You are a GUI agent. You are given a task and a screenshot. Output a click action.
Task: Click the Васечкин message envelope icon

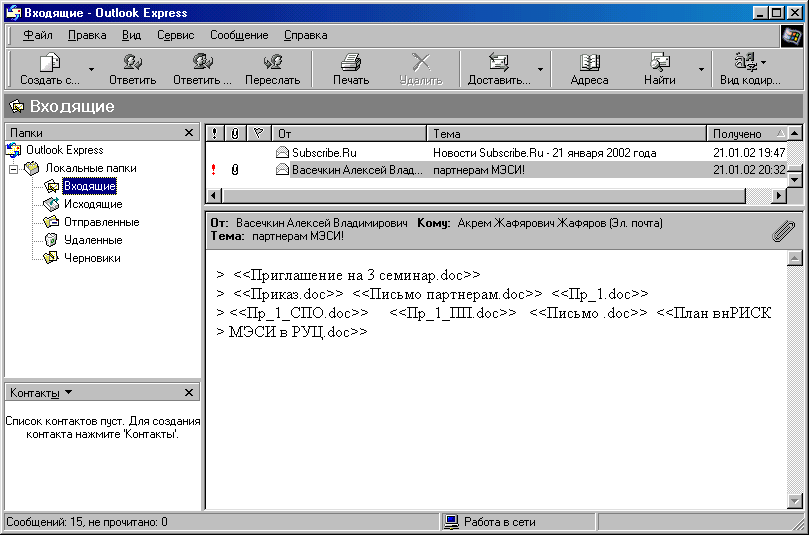282,169
